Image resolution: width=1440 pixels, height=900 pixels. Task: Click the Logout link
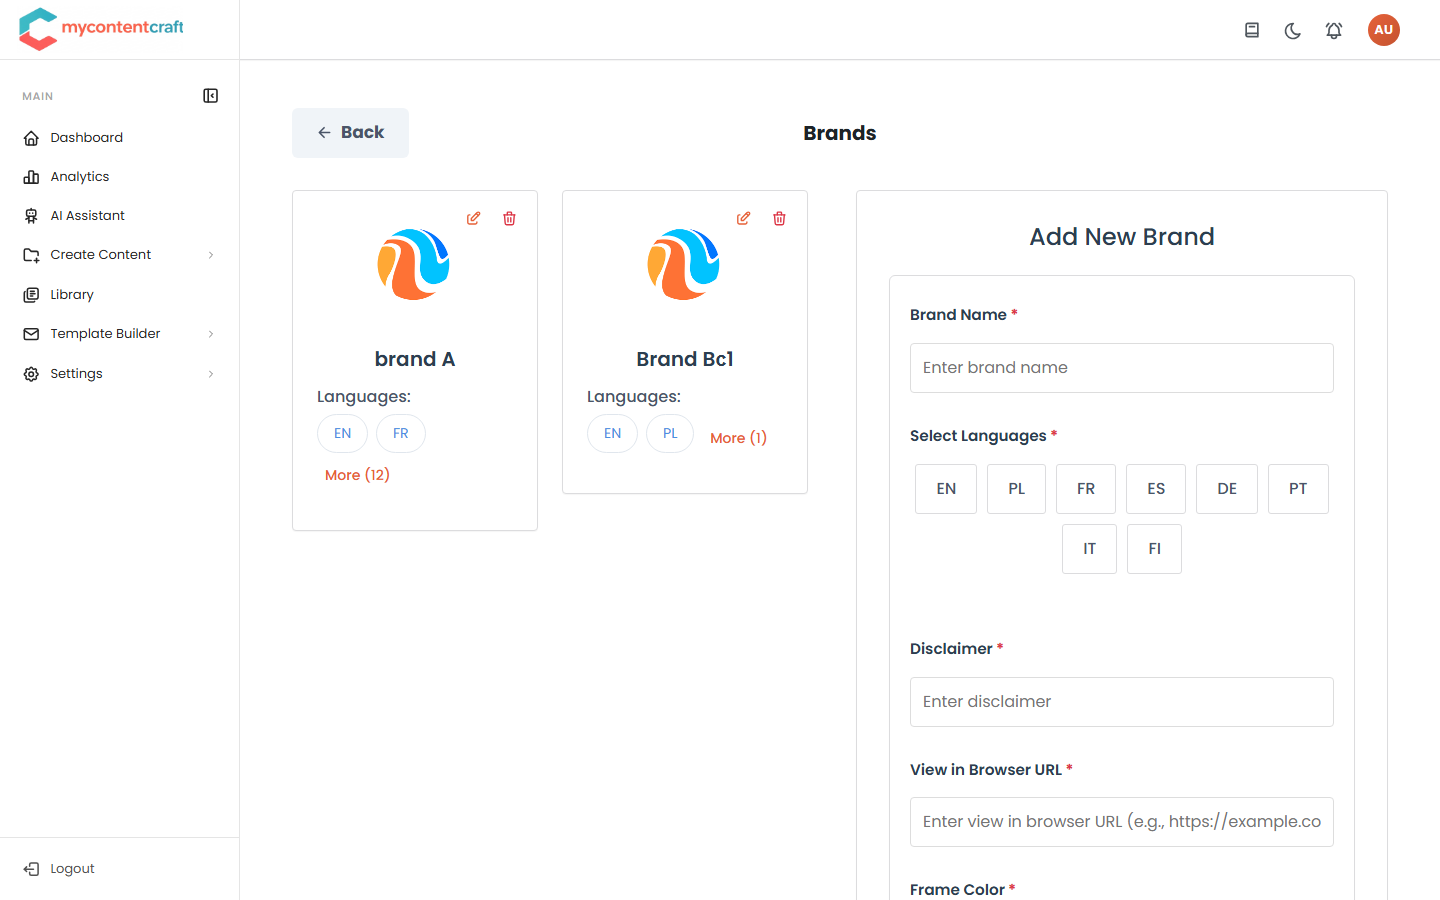(x=60, y=869)
